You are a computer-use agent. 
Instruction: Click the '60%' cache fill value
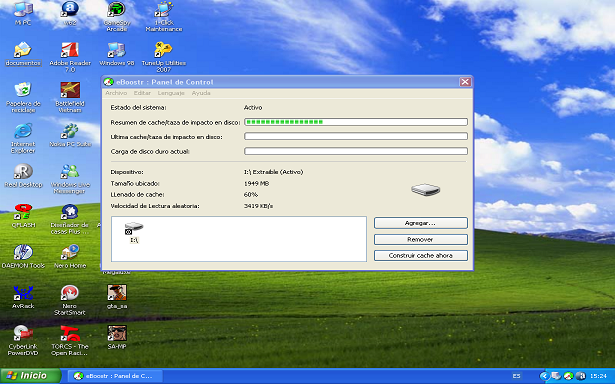pyautogui.click(x=251, y=195)
